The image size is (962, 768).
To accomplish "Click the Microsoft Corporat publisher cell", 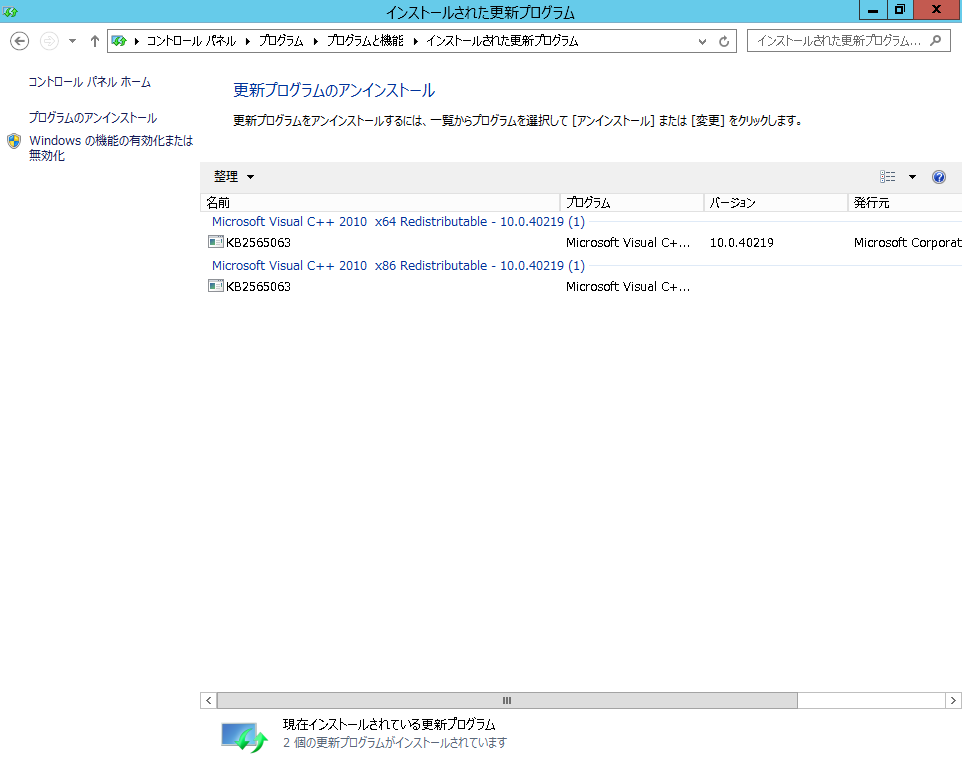I will (907, 242).
